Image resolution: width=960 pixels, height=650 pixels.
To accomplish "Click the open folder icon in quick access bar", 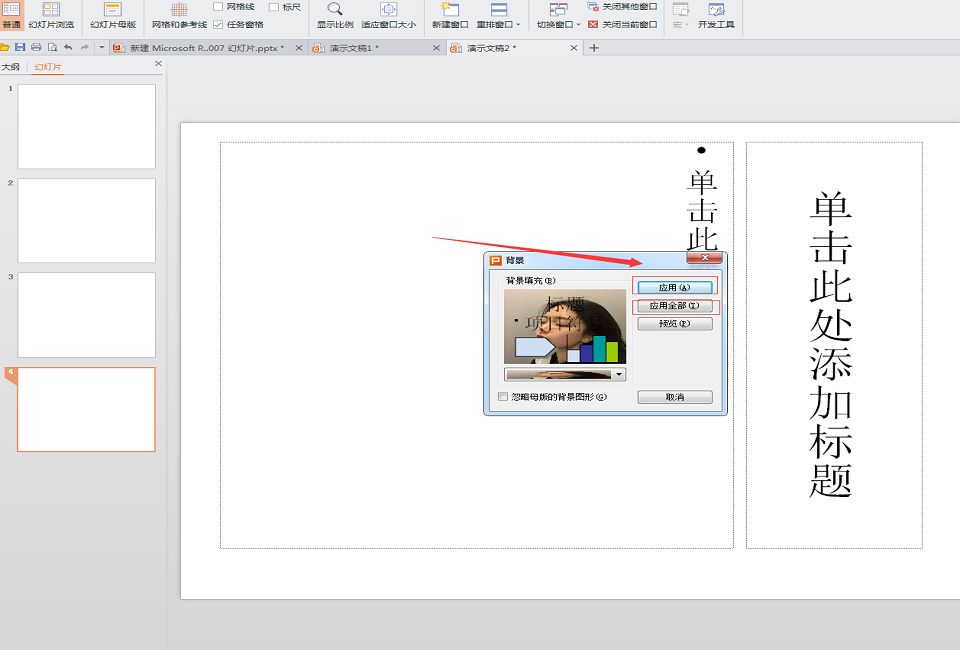I will [x=4, y=48].
